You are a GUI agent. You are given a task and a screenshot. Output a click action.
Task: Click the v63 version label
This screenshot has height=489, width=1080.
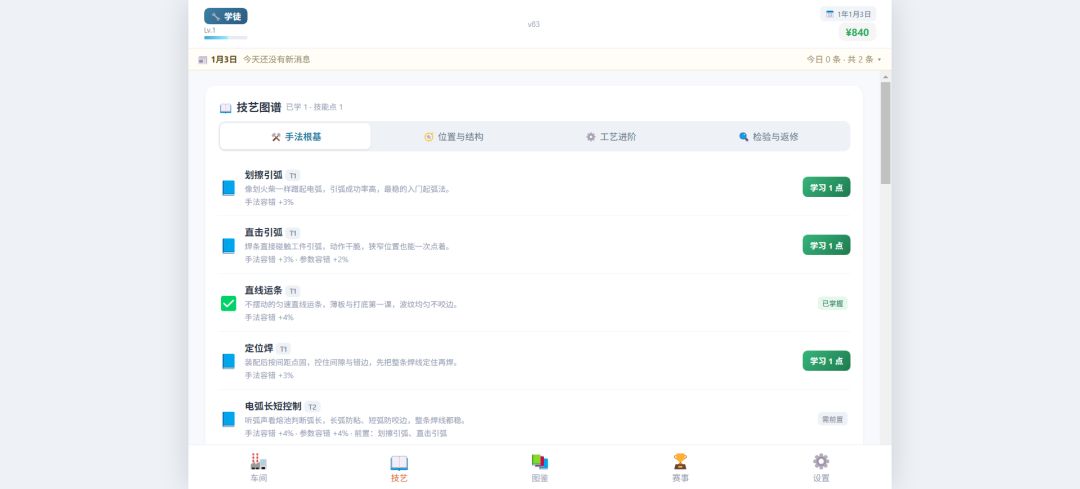coord(534,24)
